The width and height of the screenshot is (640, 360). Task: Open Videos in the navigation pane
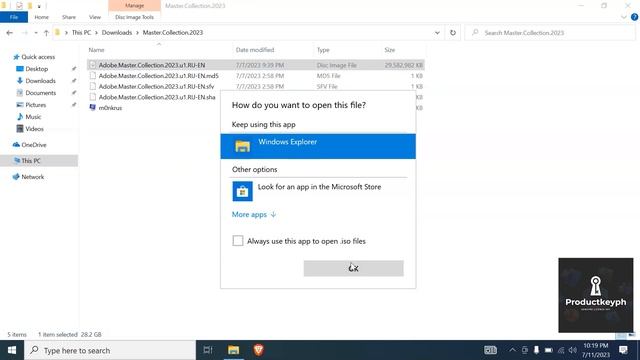pos(34,129)
